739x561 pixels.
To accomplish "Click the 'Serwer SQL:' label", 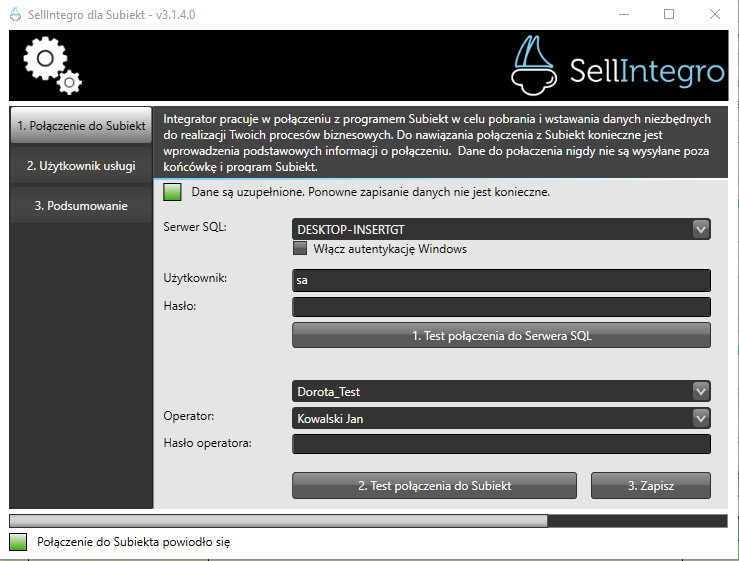I will click(195, 227).
